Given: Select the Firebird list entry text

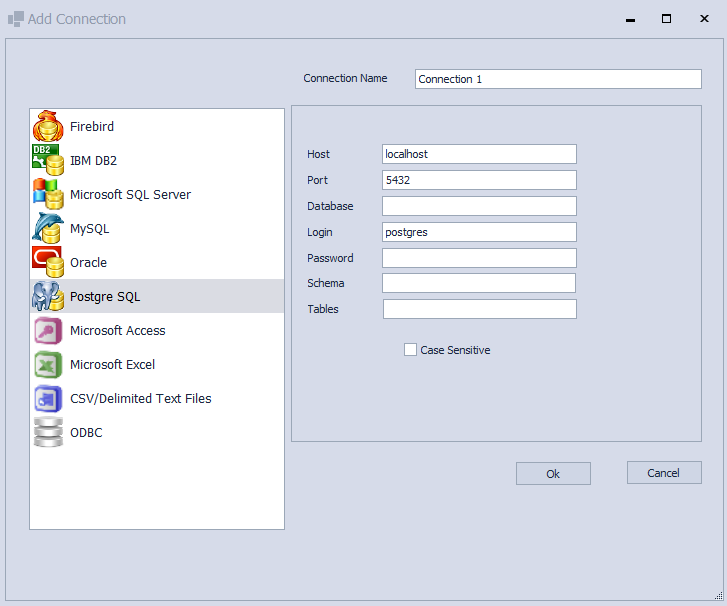Looking at the screenshot, I should pos(92,126).
